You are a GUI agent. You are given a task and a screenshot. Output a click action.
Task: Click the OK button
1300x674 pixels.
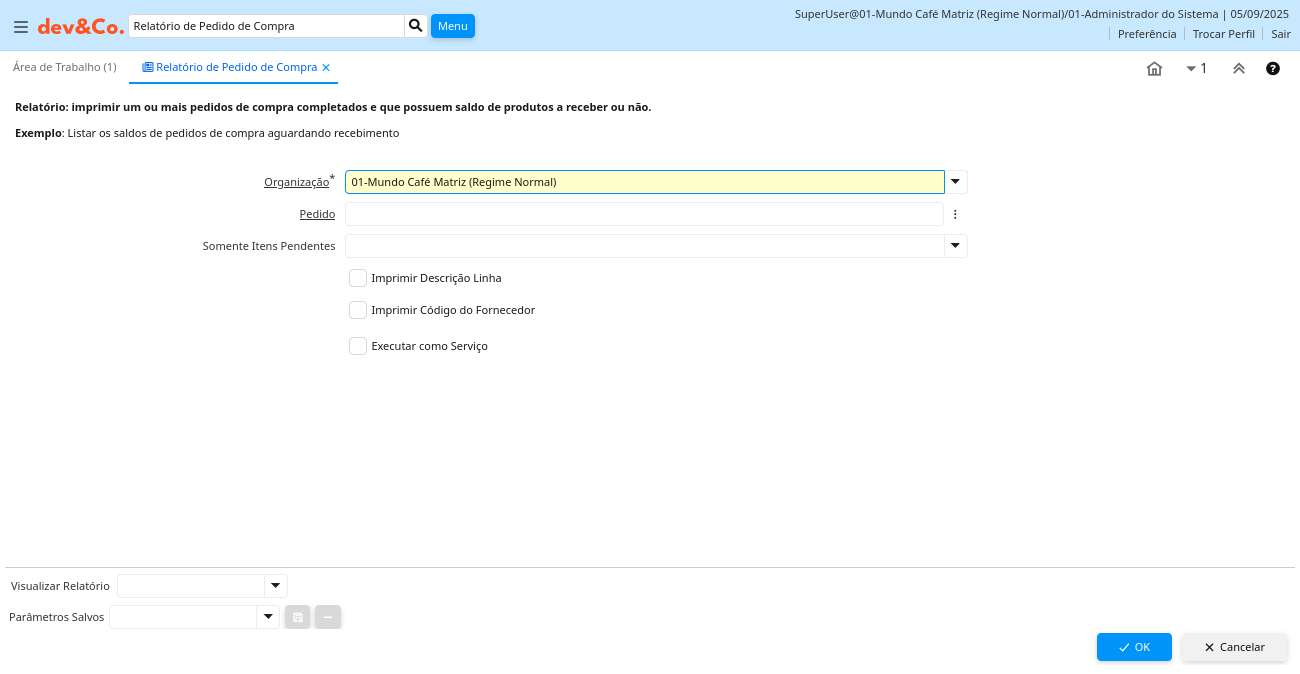point(1133,647)
